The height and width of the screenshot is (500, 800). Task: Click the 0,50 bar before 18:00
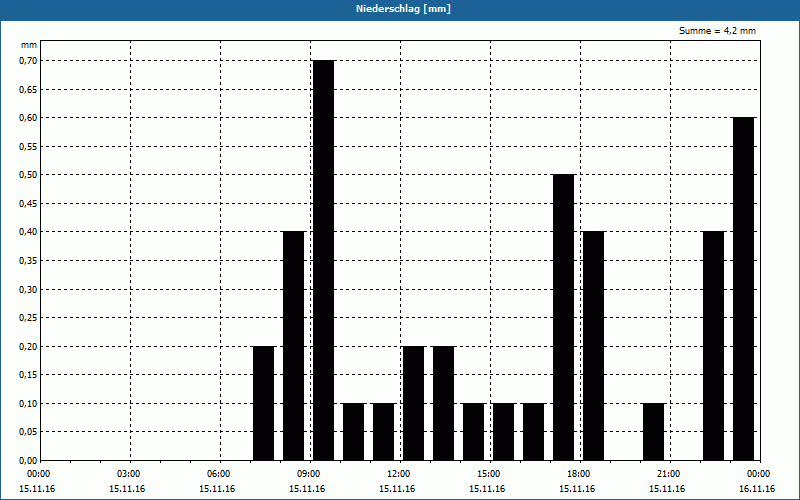564,317
